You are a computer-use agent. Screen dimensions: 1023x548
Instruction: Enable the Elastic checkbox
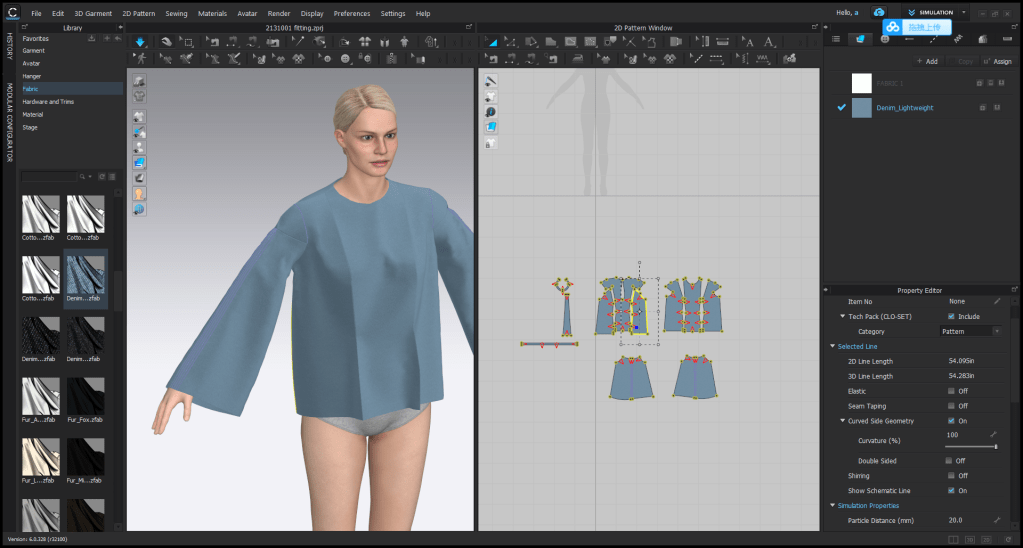pos(951,391)
